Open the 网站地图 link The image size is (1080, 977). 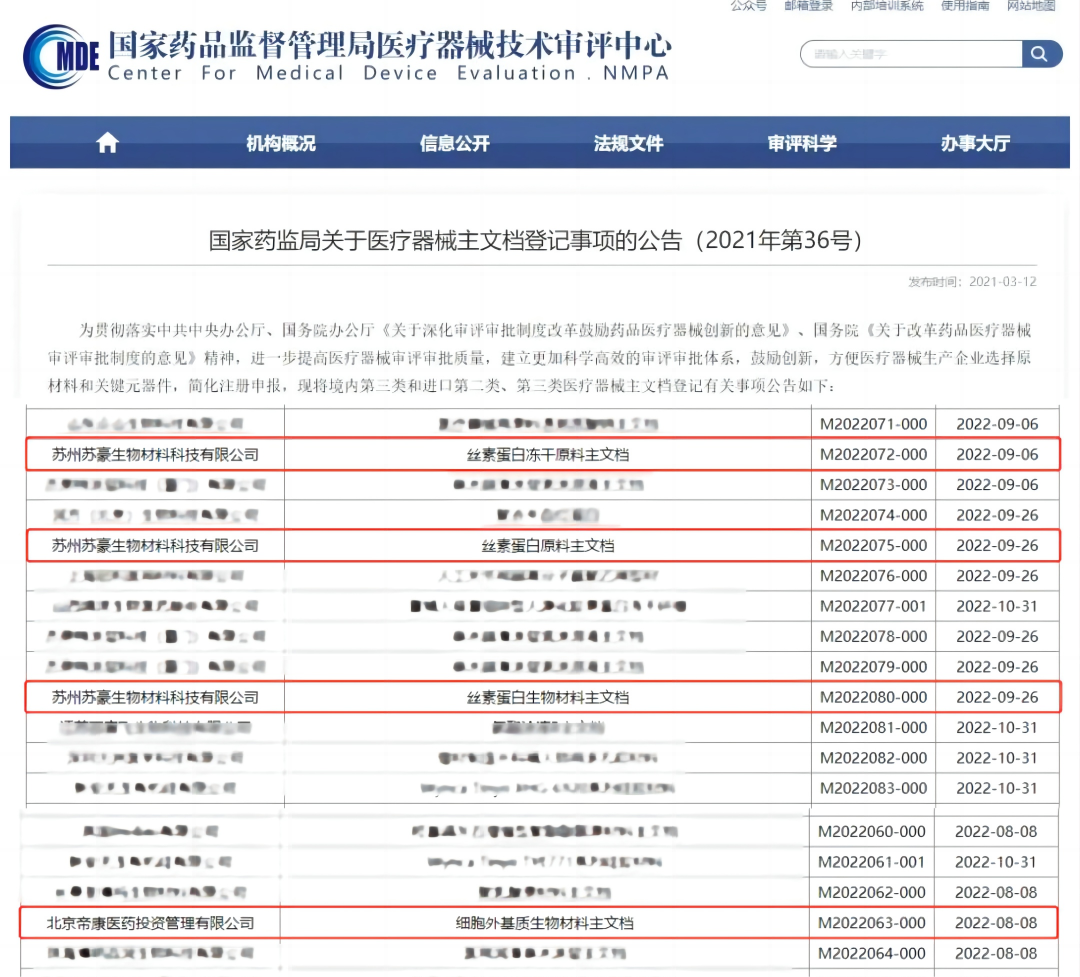pos(1031,5)
